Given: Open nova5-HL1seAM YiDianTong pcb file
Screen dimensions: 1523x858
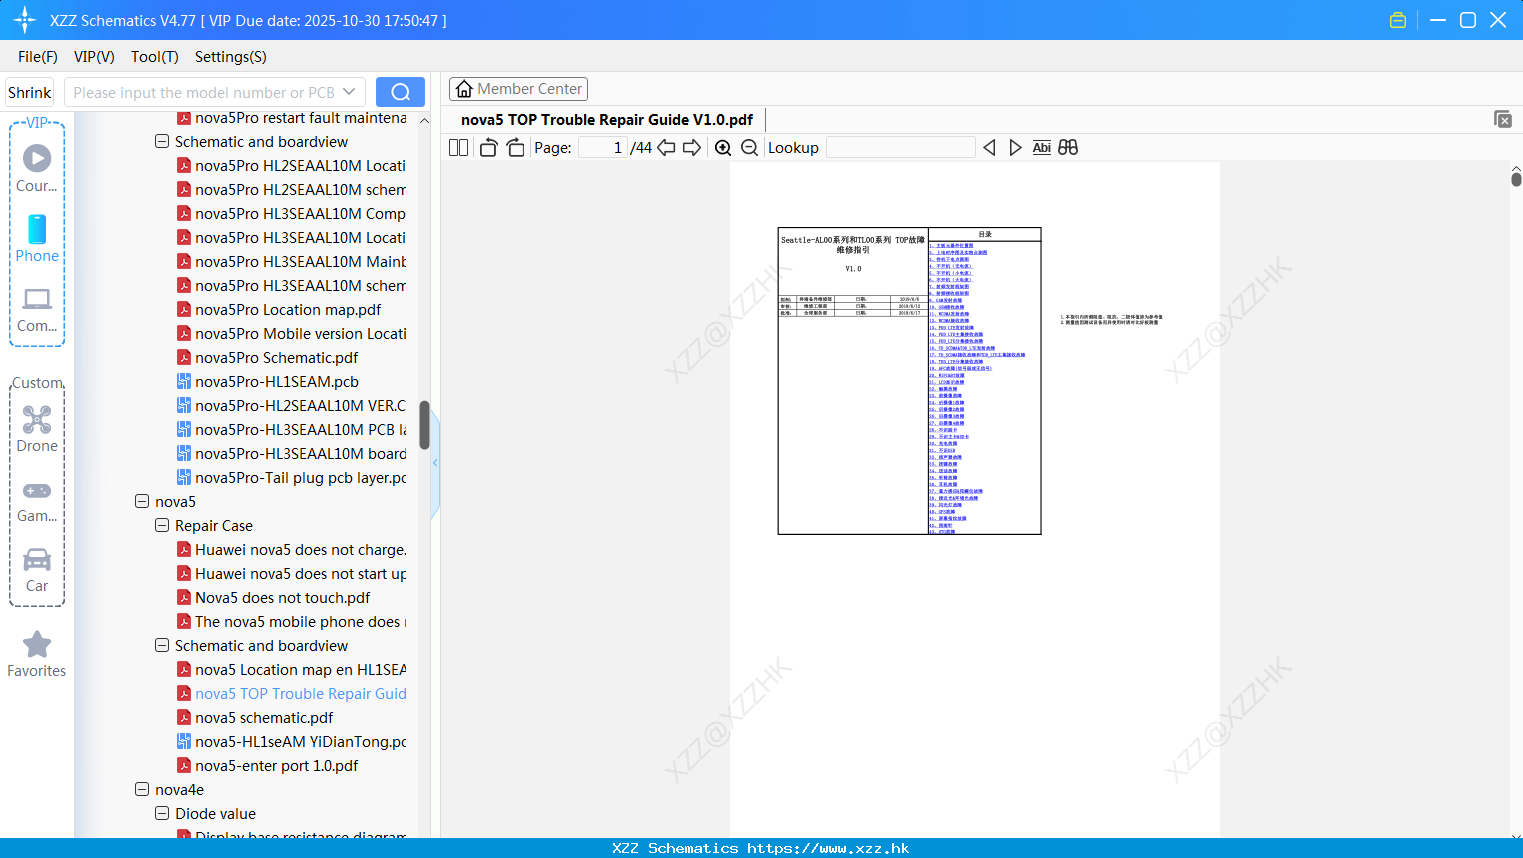Looking at the screenshot, I should [x=291, y=741].
